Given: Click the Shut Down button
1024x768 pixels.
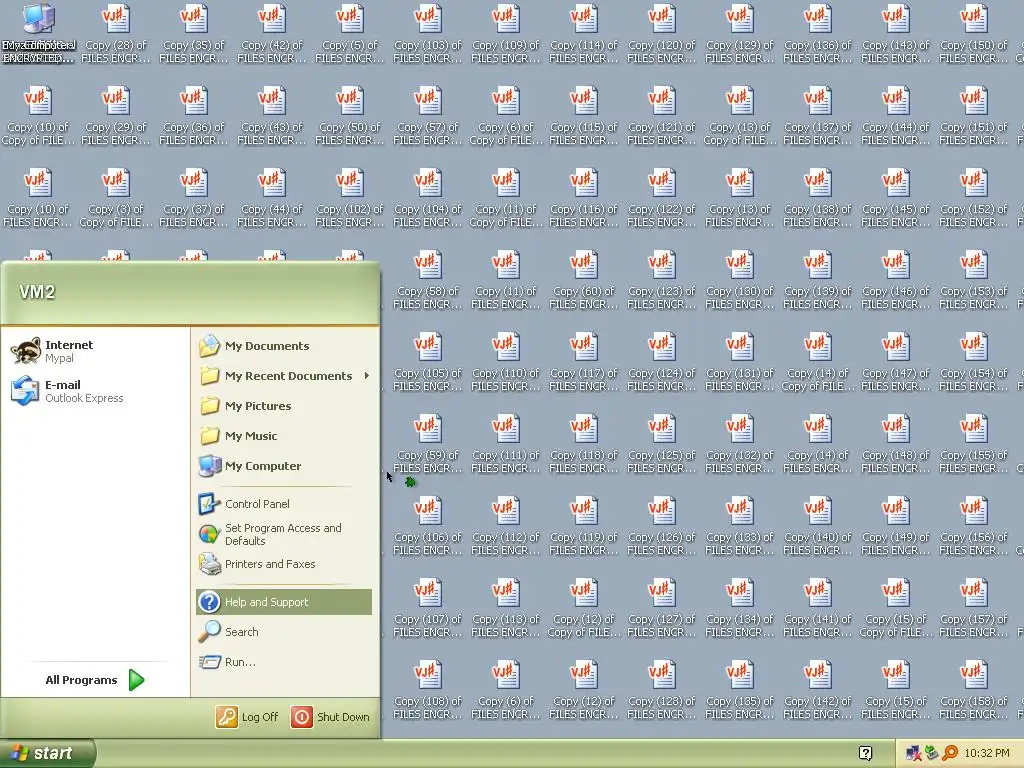Looking at the screenshot, I should [x=330, y=716].
